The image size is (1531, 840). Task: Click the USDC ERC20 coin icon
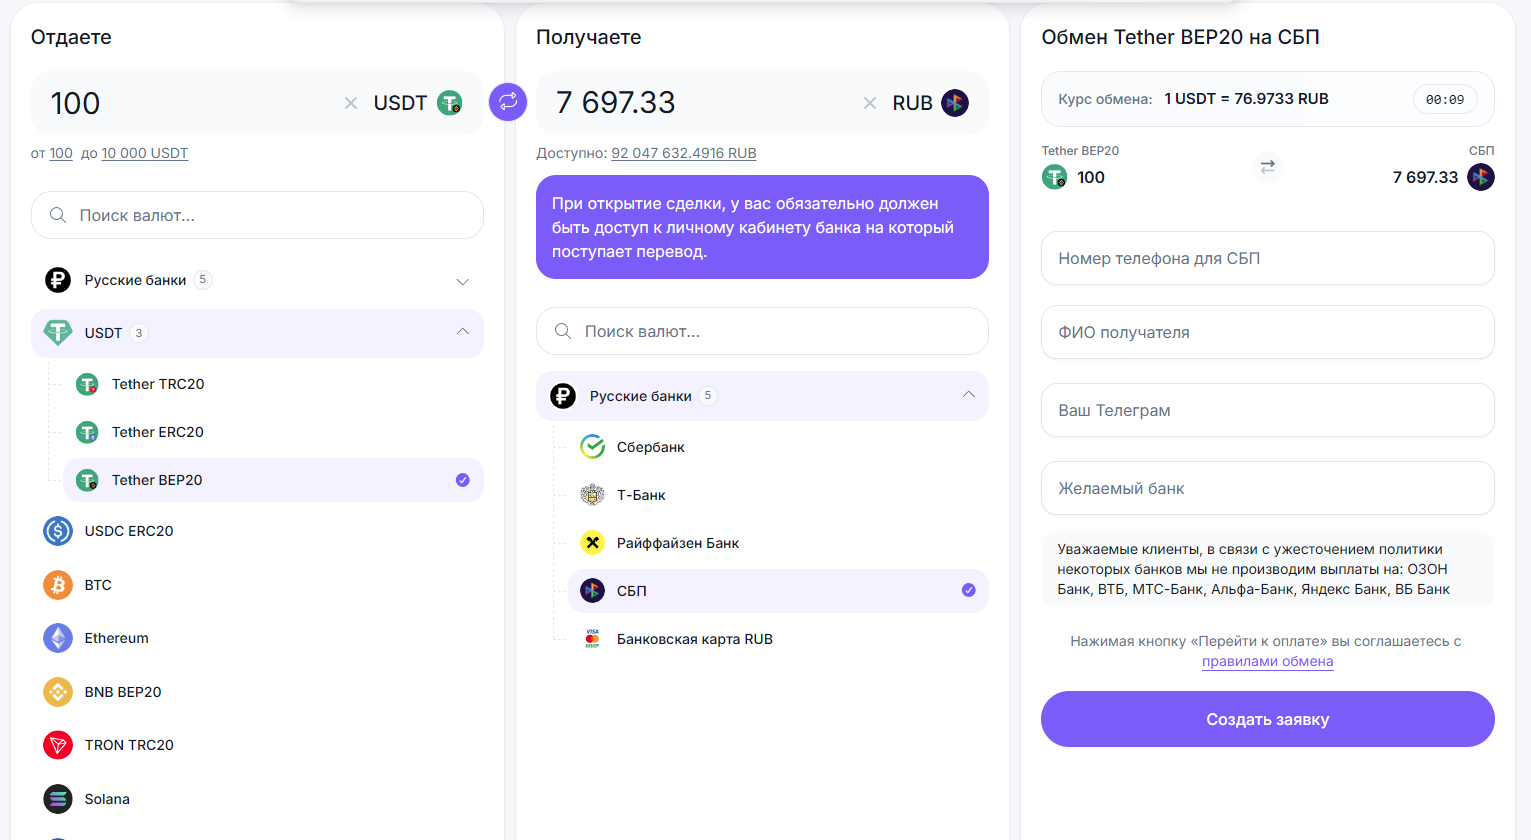58,531
